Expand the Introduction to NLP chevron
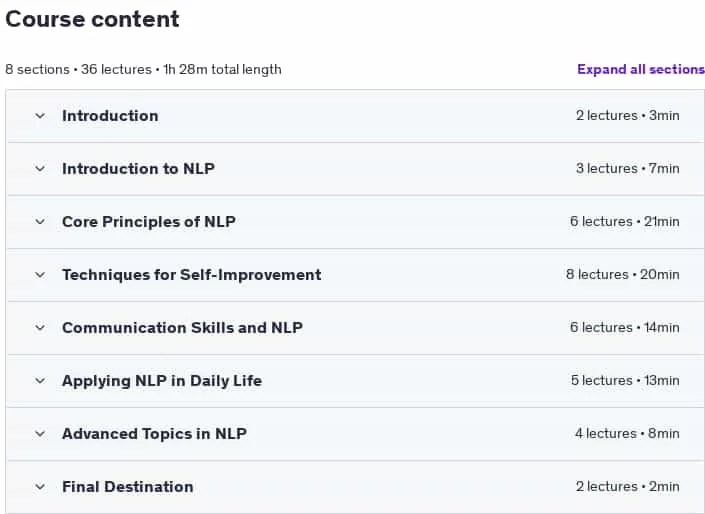The height and width of the screenshot is (514, 705). click(40, 169)
